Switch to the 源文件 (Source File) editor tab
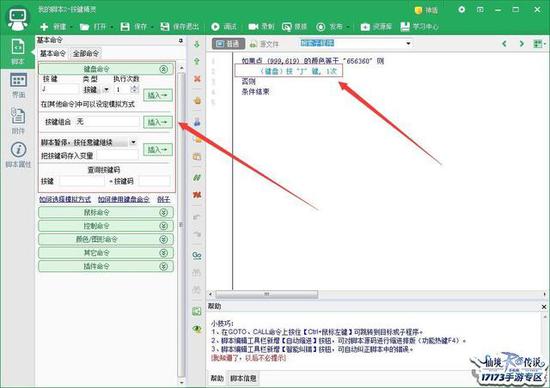The width and height of the screenshot is (550, 388). point(264,44)
